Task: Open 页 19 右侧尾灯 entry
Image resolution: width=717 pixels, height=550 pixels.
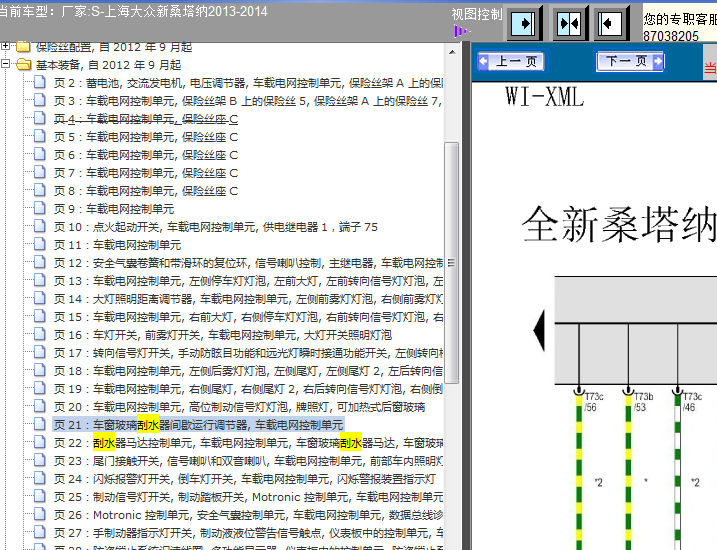Action: (248, 389)
